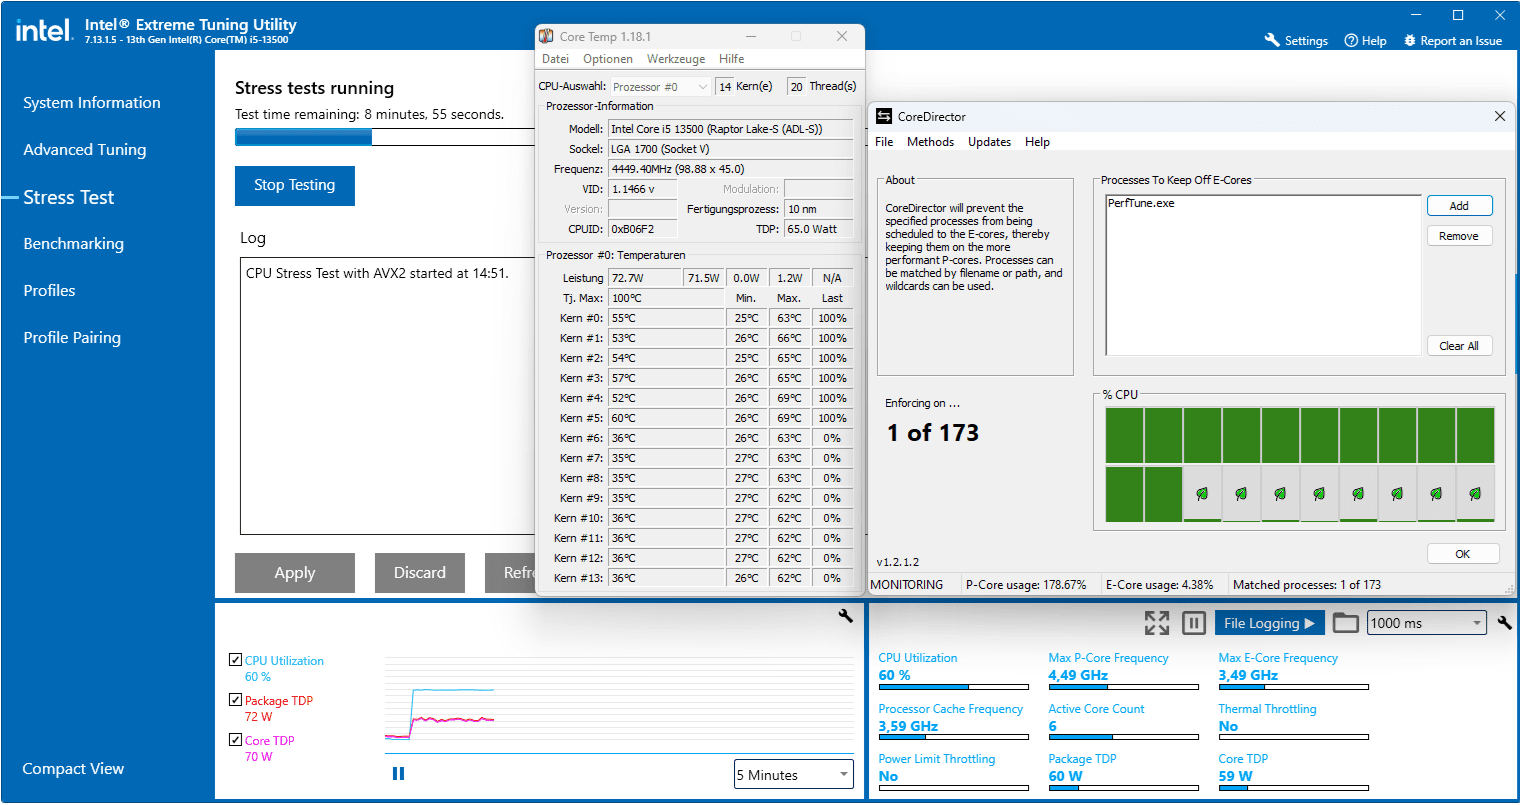Click Add in CoreDirector
Viewport: 1520px width, 805px height.
1460,206
